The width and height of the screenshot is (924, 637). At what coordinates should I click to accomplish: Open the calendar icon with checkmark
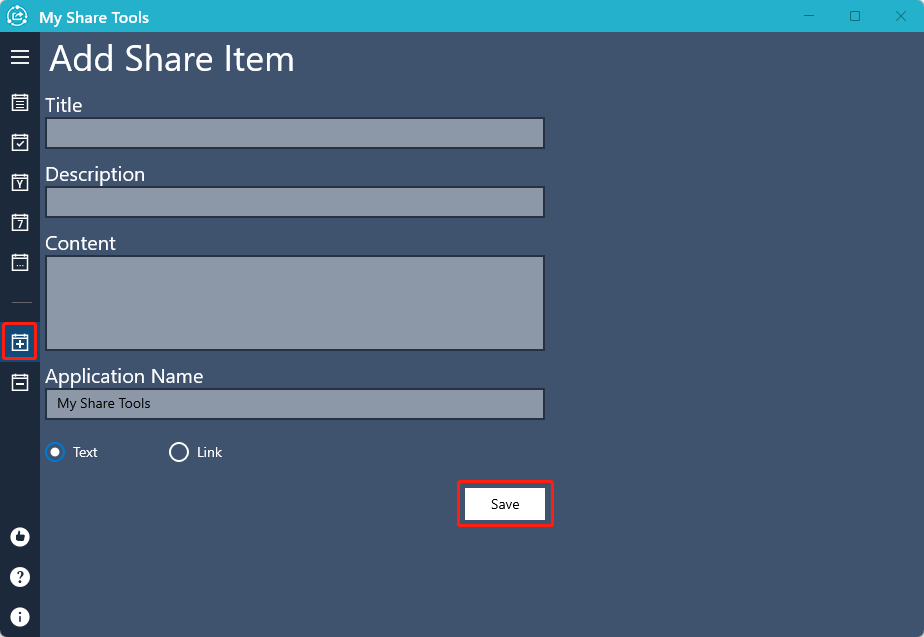pyautogui.click(x=19, y=142)
